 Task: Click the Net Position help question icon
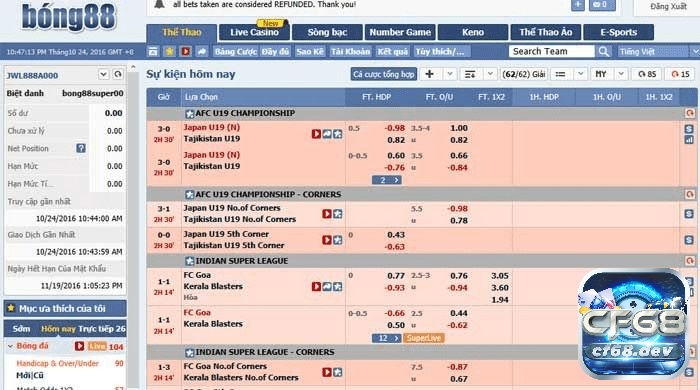click(81, 148)
